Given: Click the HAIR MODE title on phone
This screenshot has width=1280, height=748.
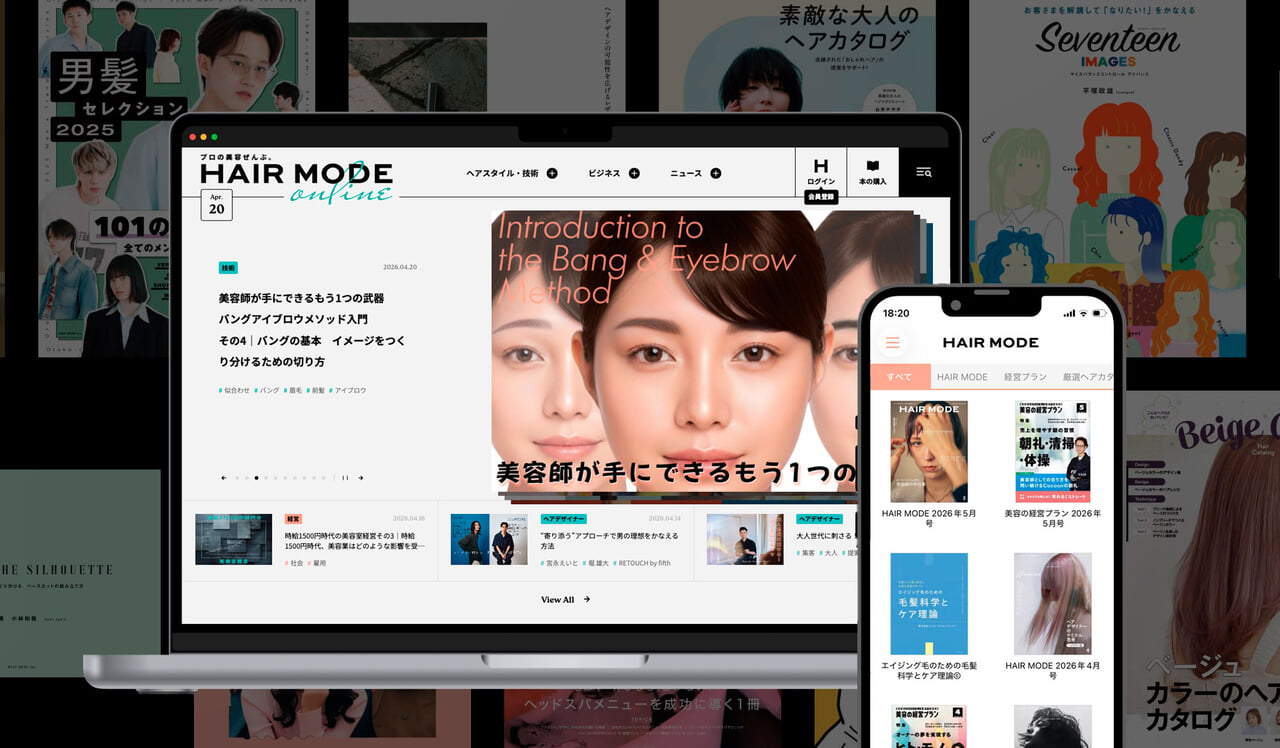Looking at the screenshot, I should 990,342.
